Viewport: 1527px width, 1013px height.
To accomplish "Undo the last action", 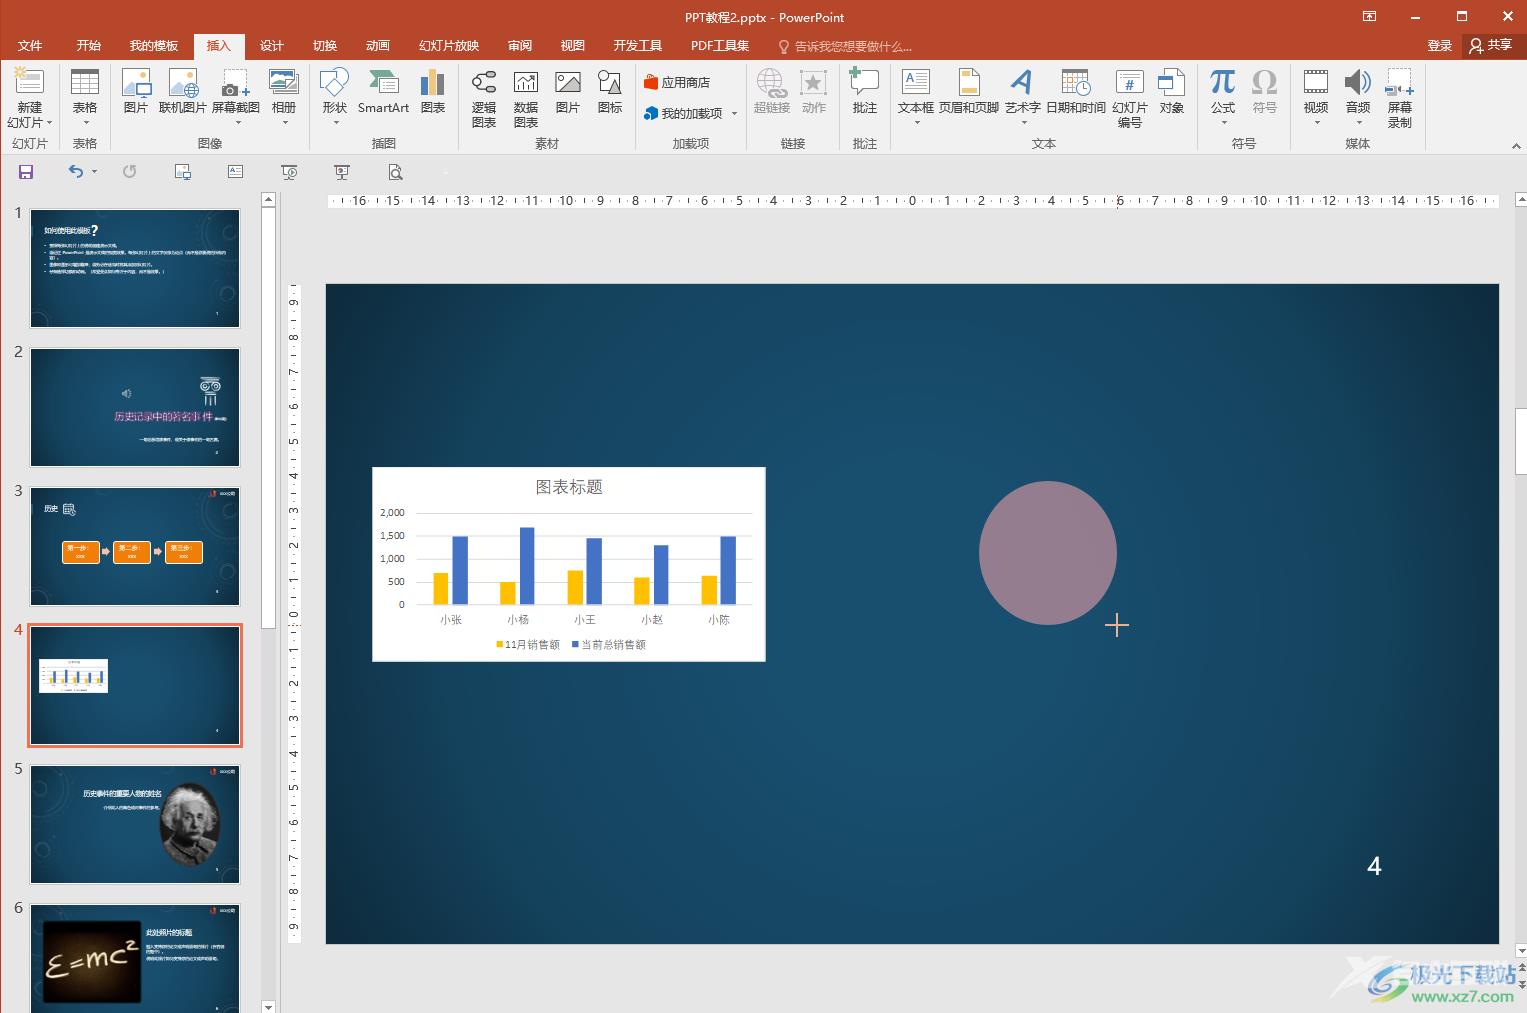I will 75,172.
